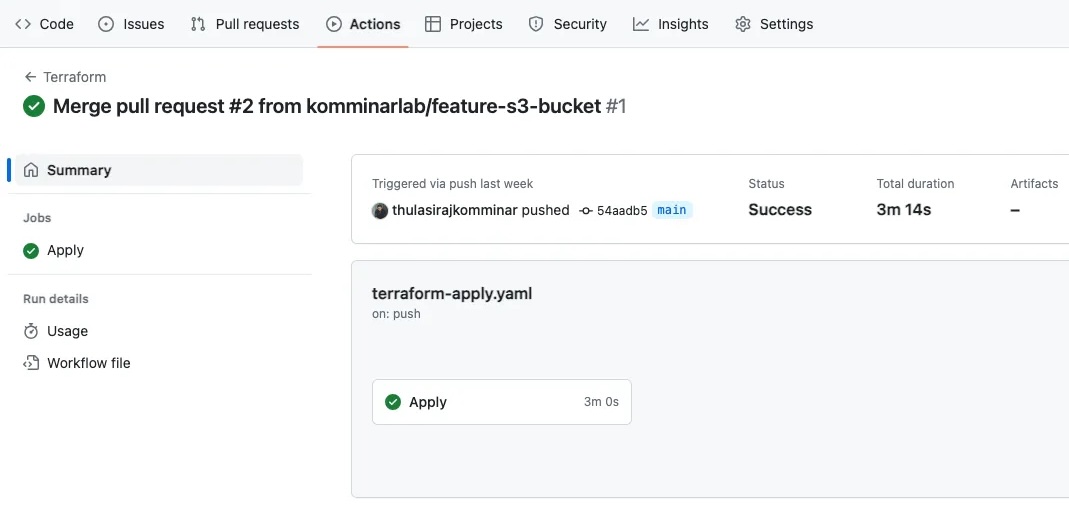Go back via Terraform arrow
This screenshot has width=1069, height=518.
tap(30, 77)
